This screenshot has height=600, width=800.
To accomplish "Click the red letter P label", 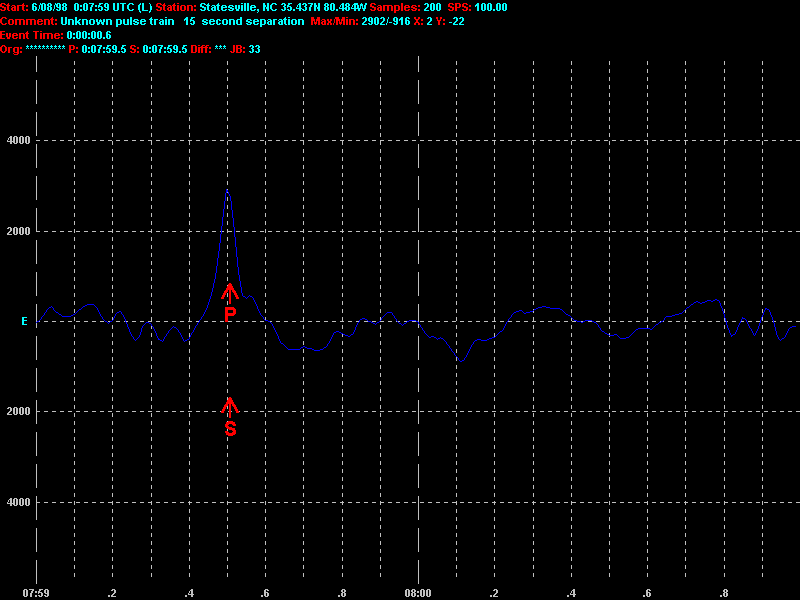I will coord(230,314).
